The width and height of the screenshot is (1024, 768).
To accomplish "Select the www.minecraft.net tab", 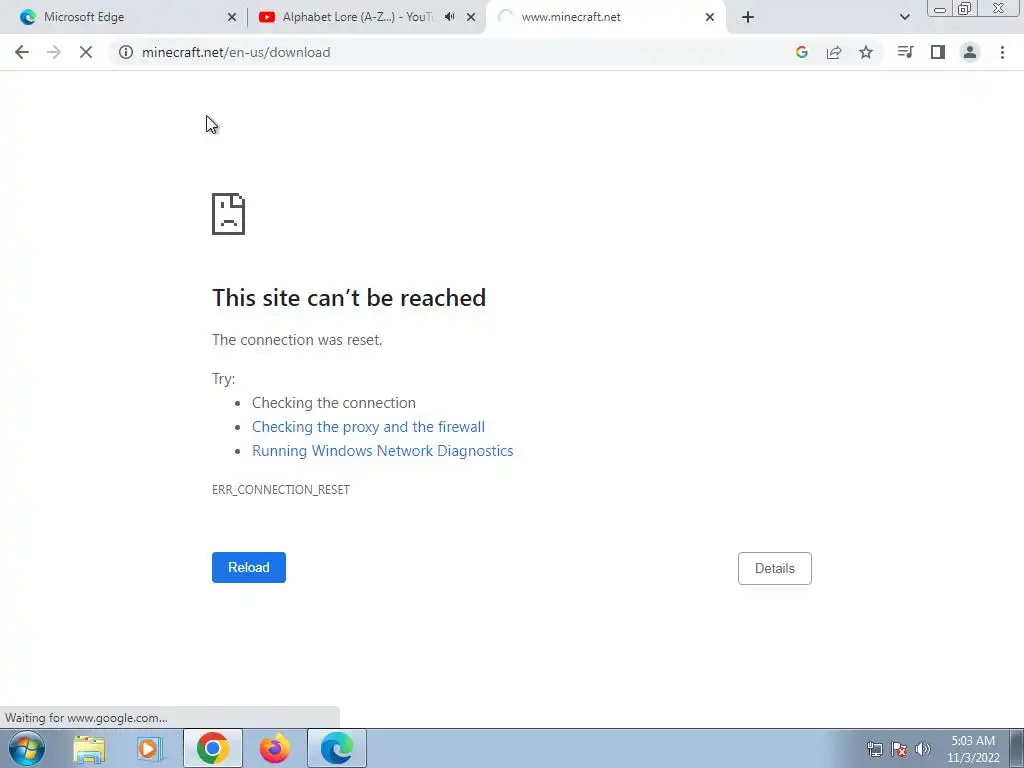I will pyautogui.click(x=605, y=17).
